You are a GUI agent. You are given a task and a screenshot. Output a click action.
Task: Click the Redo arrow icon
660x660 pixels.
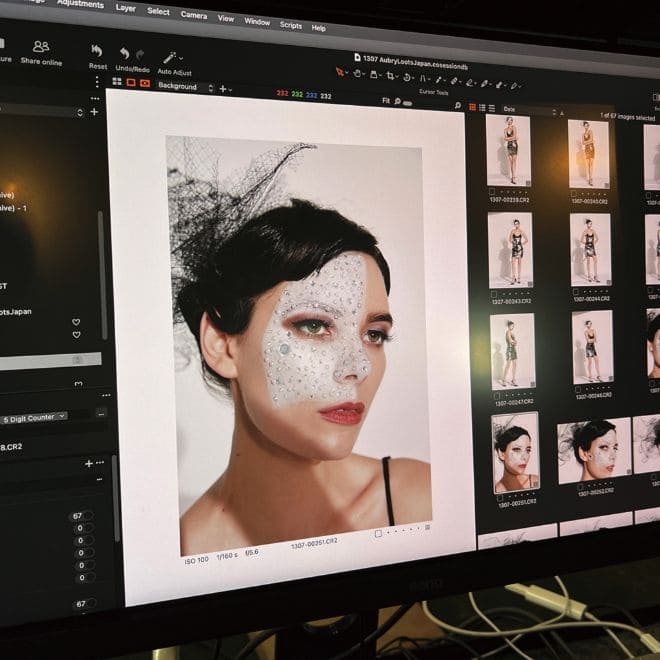[x=140, y=55]
